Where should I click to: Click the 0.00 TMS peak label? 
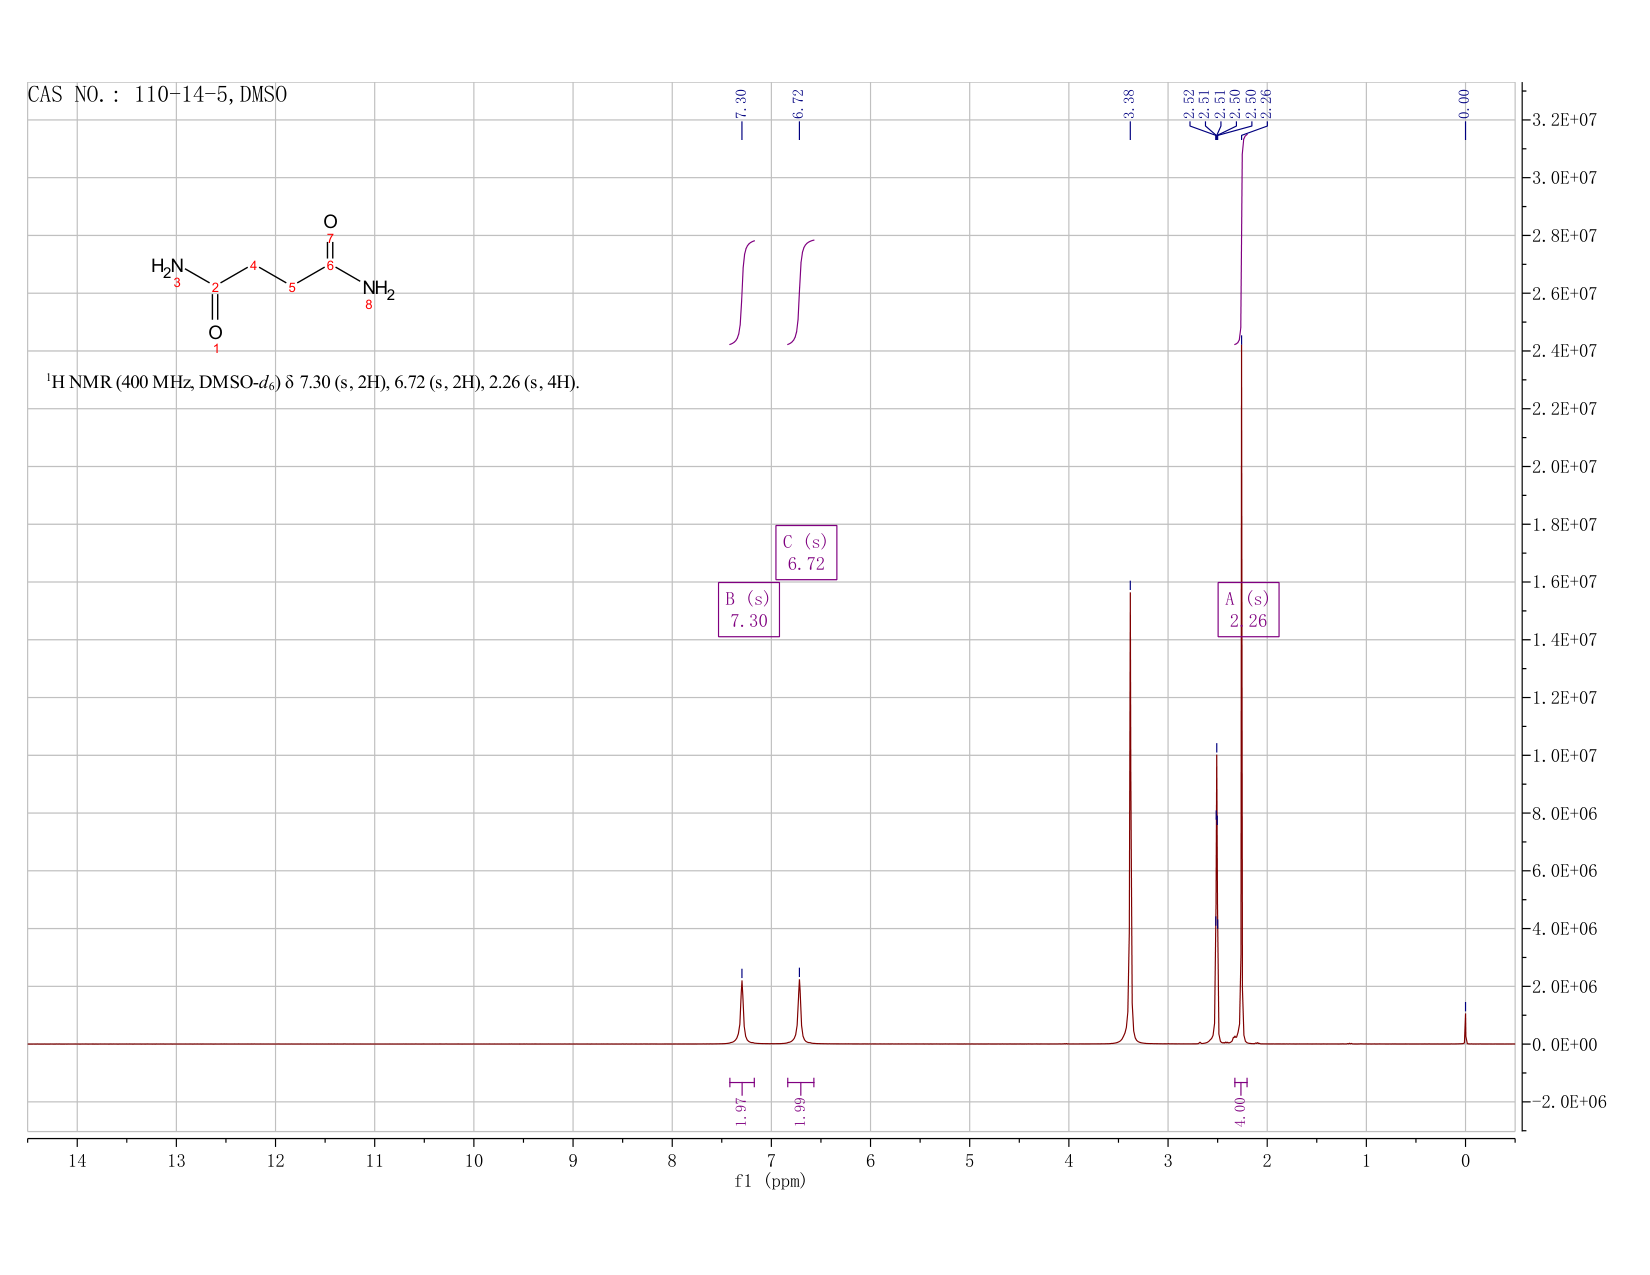(1465, 102)
